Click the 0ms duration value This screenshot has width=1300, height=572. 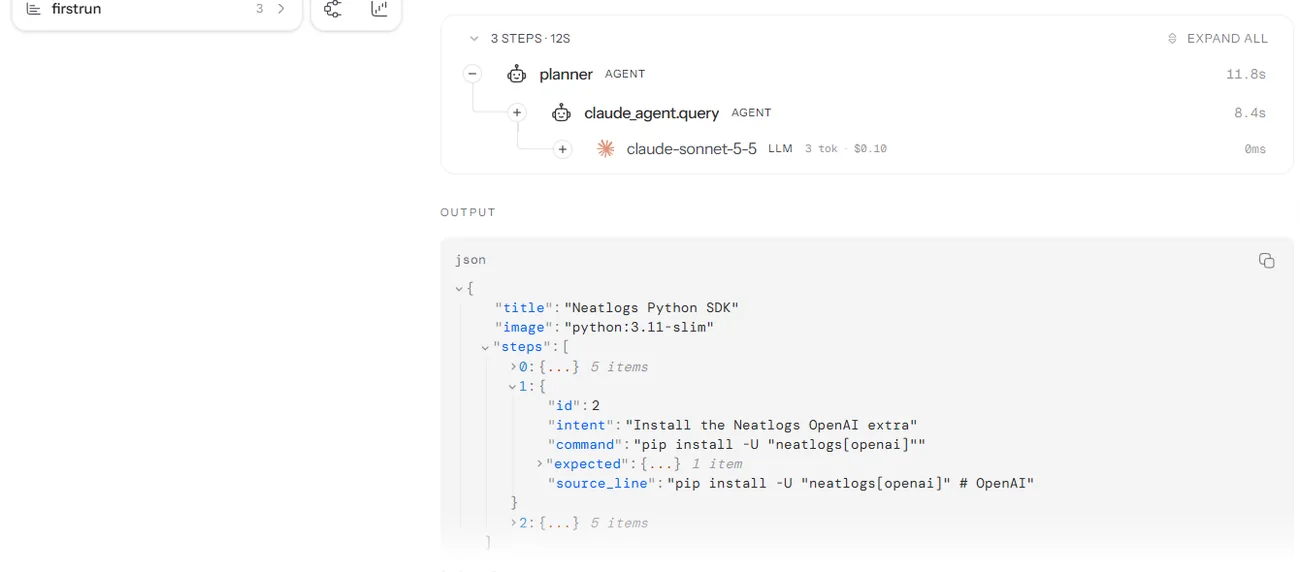[x=1255, y=149]
